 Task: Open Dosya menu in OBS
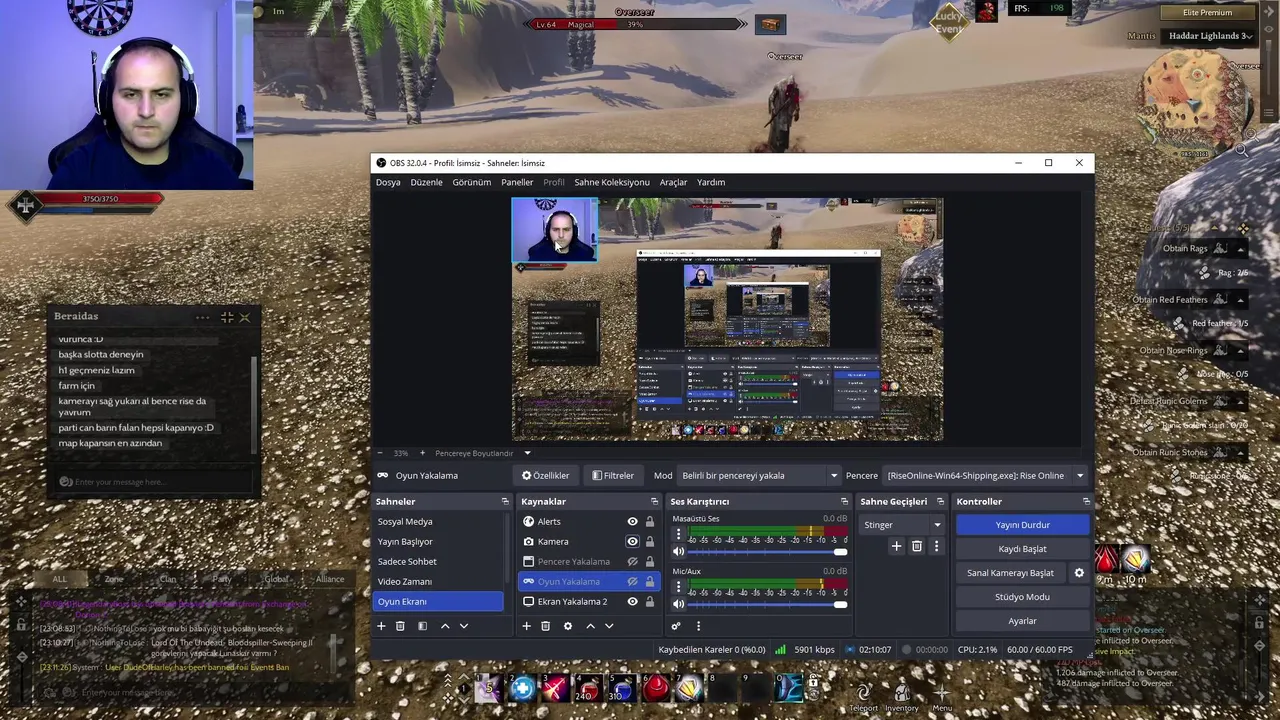click(x=388, y=182)
